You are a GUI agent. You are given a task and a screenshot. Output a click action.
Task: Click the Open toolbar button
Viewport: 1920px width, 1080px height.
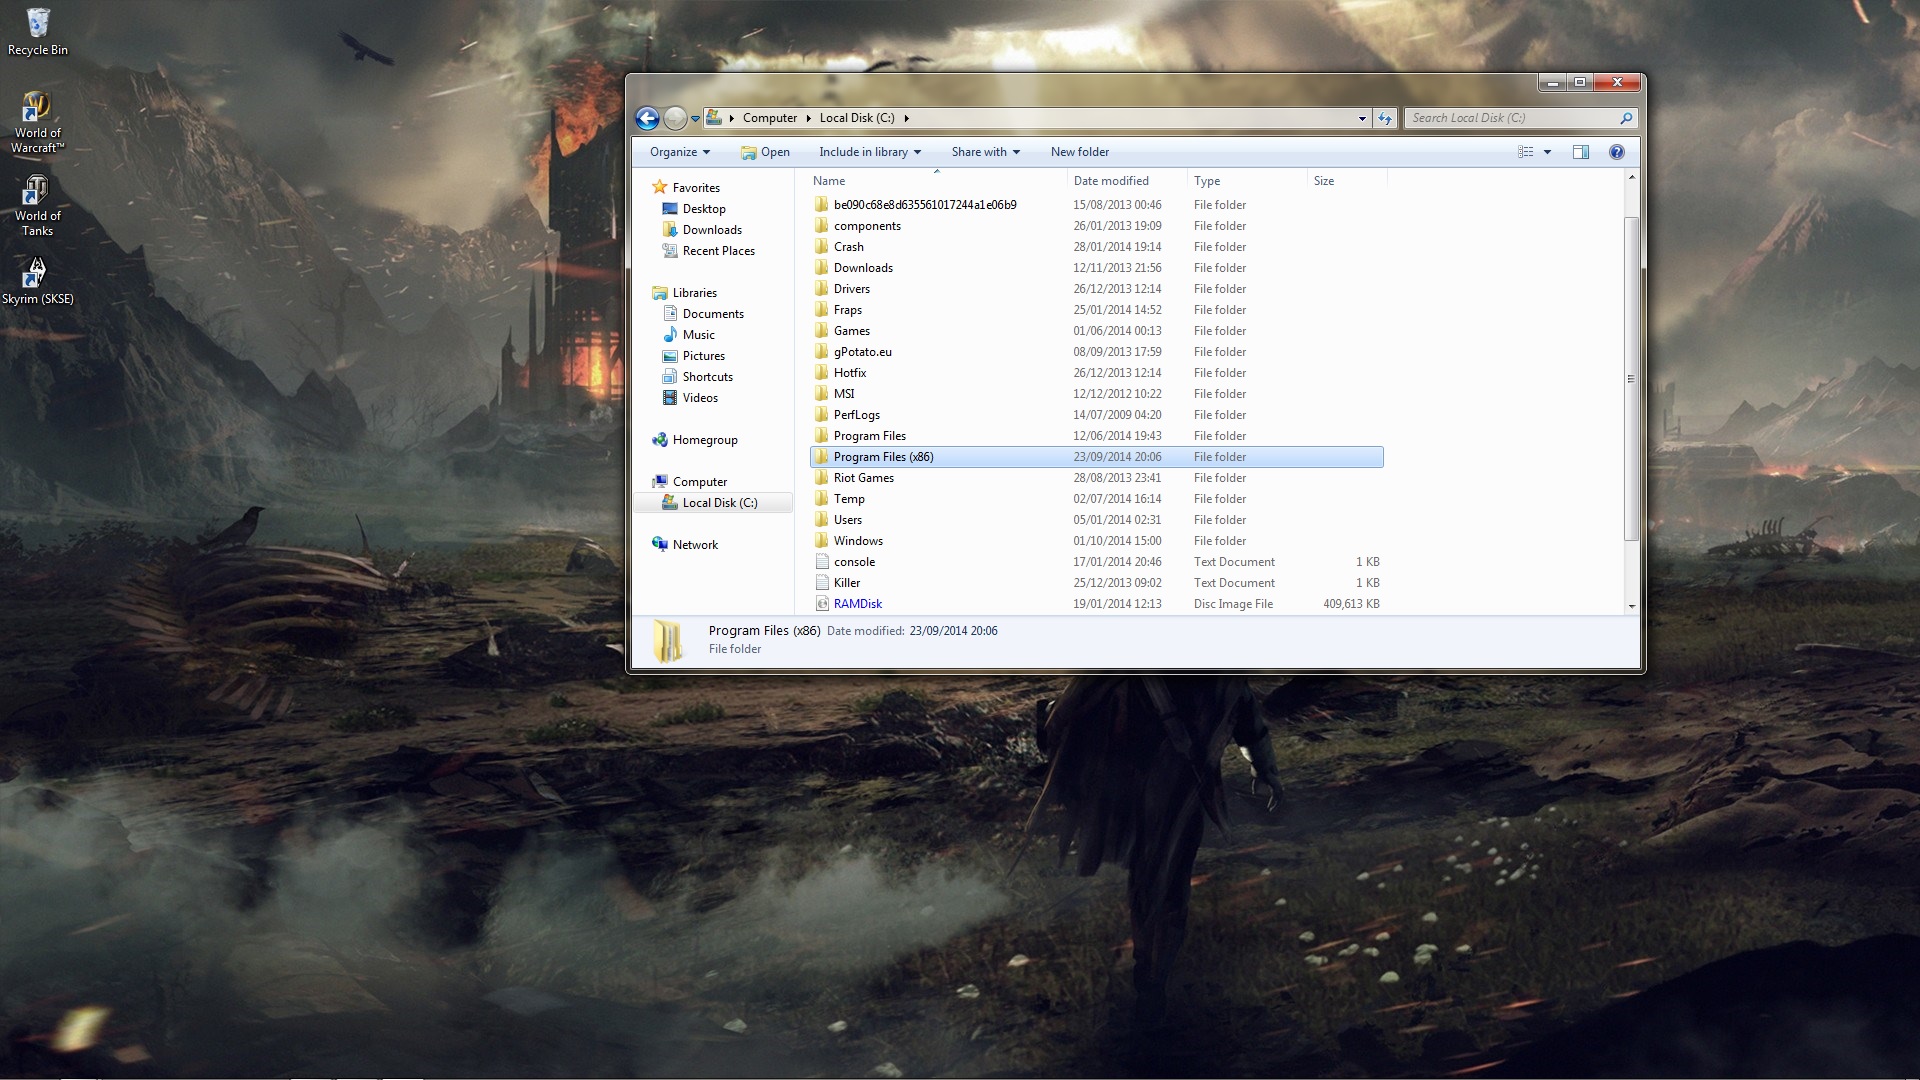(x=765, y=152)
